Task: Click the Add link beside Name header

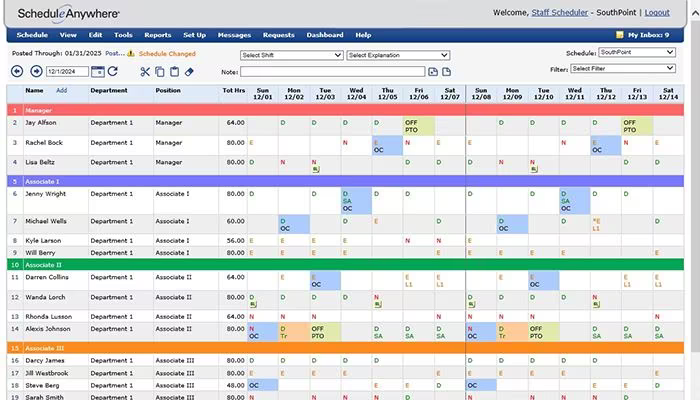Action: 62,90
